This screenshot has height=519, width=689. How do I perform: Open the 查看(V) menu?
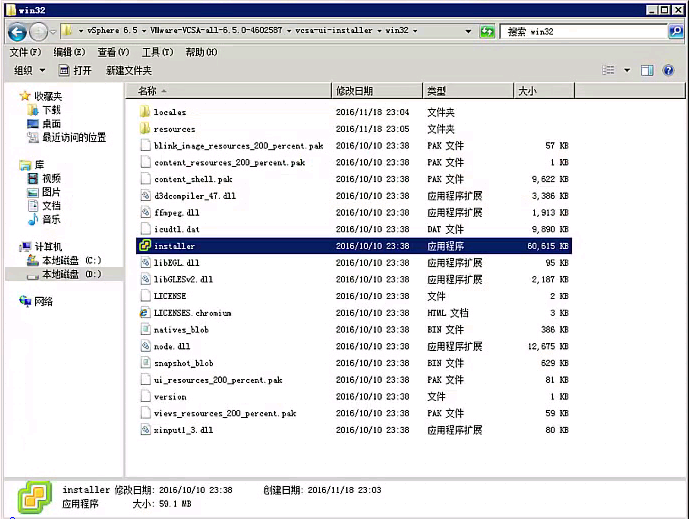[113, 52]
